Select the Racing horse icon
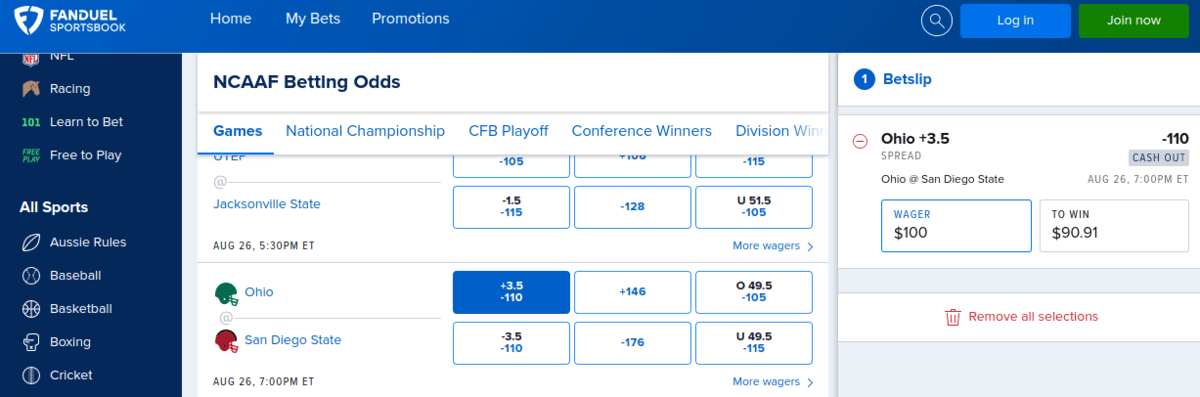This screenshot has height=397, width=1200. [x=30, y=88]
